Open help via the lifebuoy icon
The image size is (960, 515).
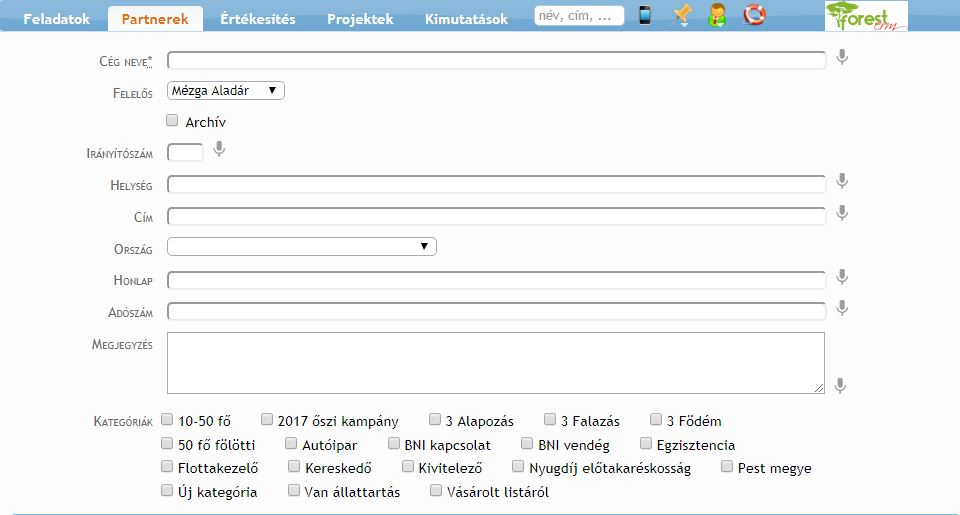point(754,16)
